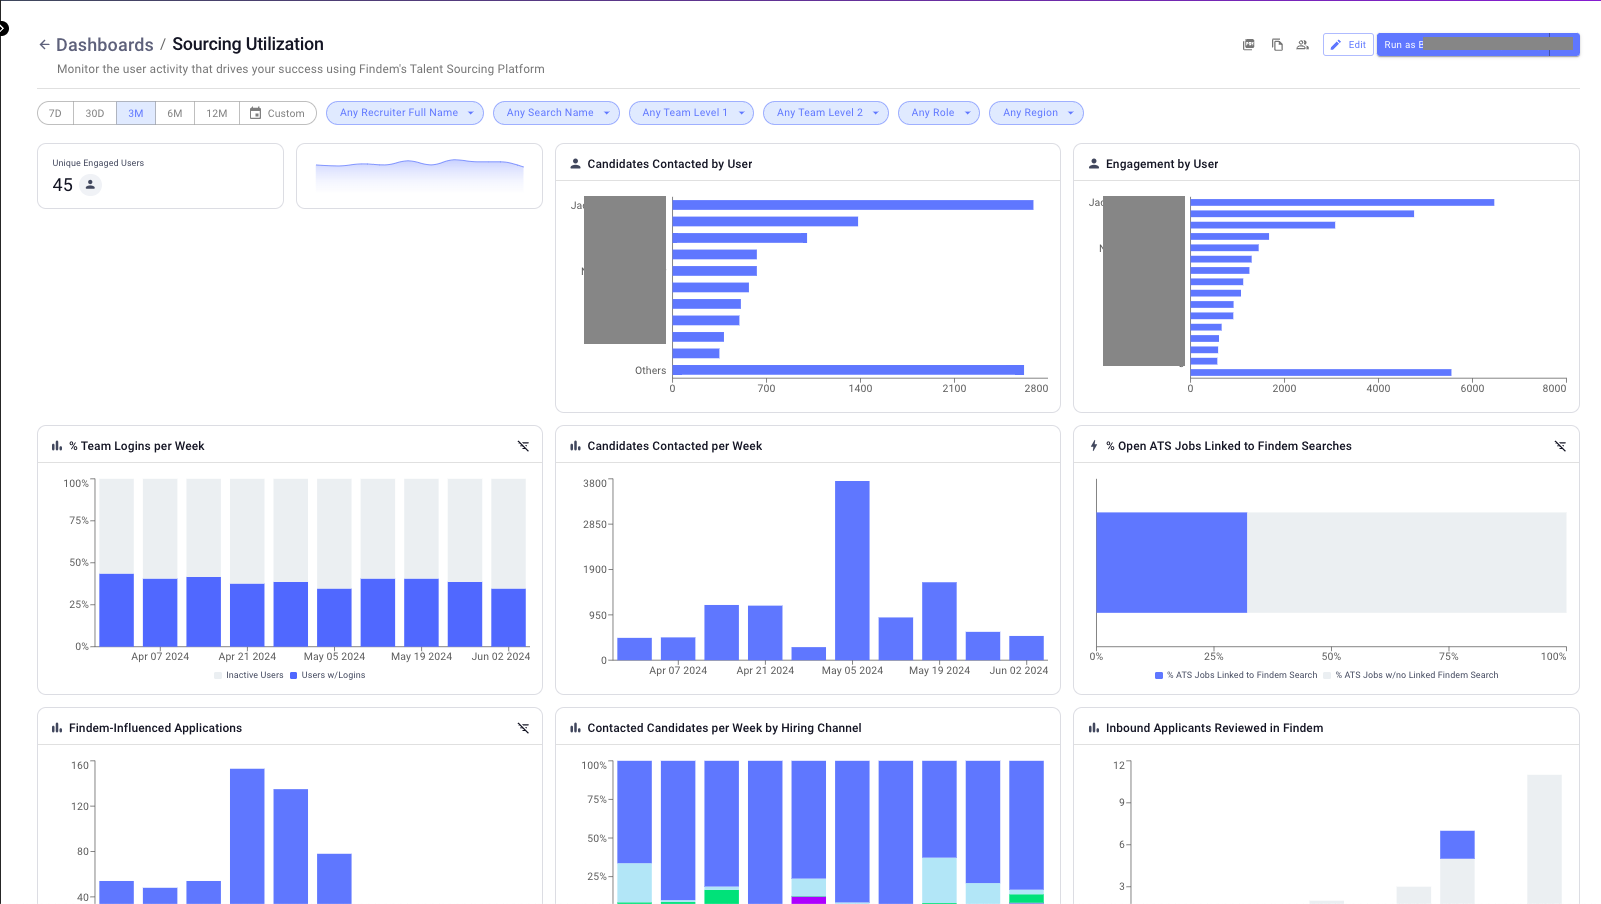Click the Unique Engaged Users sparkline chart
This screenshot has width=1601, height=904.
[420, 176]
